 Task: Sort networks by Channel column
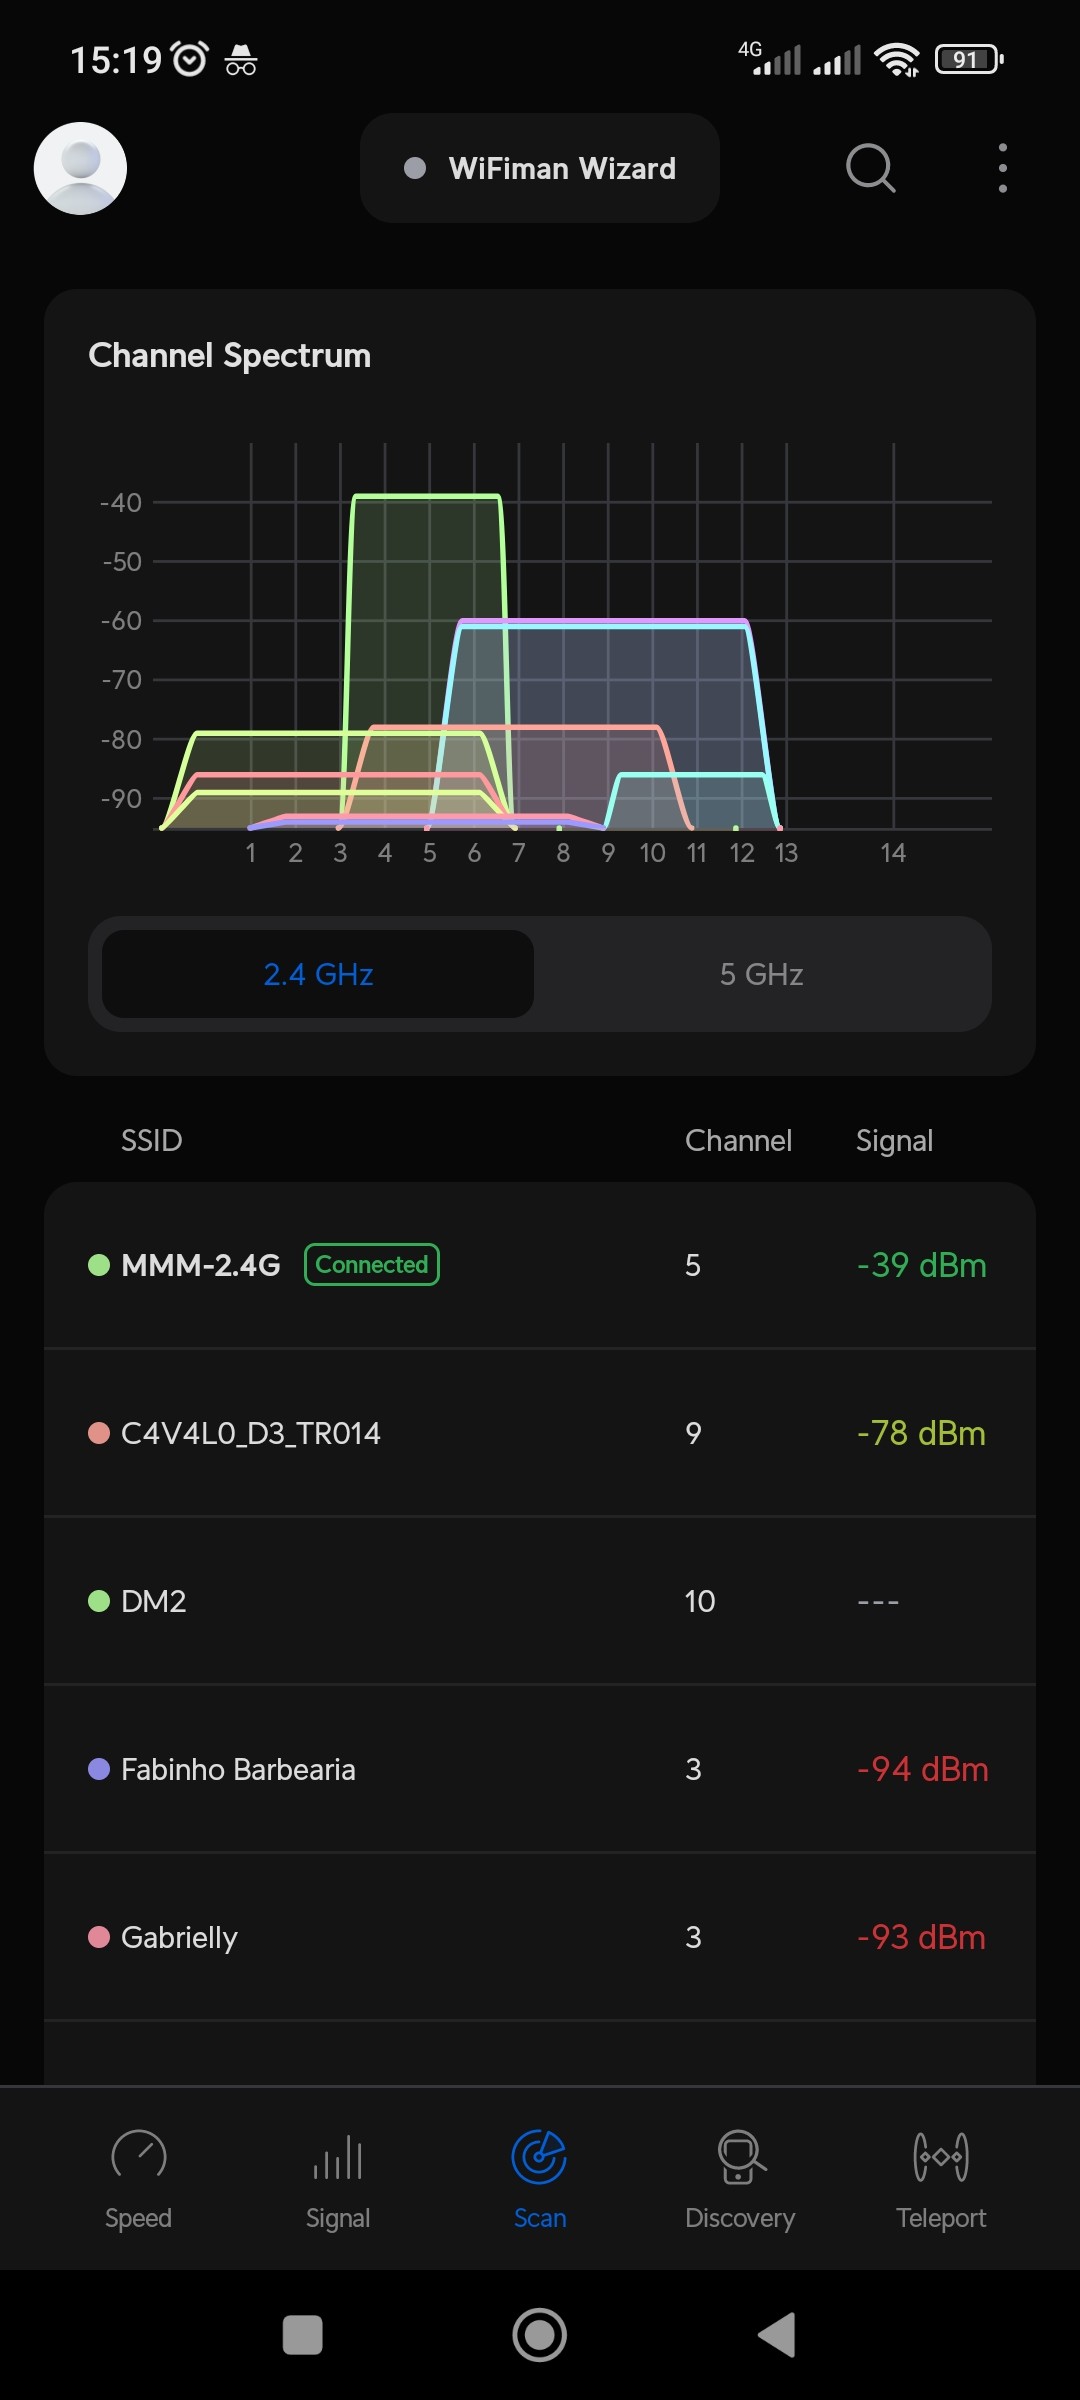pyautogui.click(x=738, y=1140)
